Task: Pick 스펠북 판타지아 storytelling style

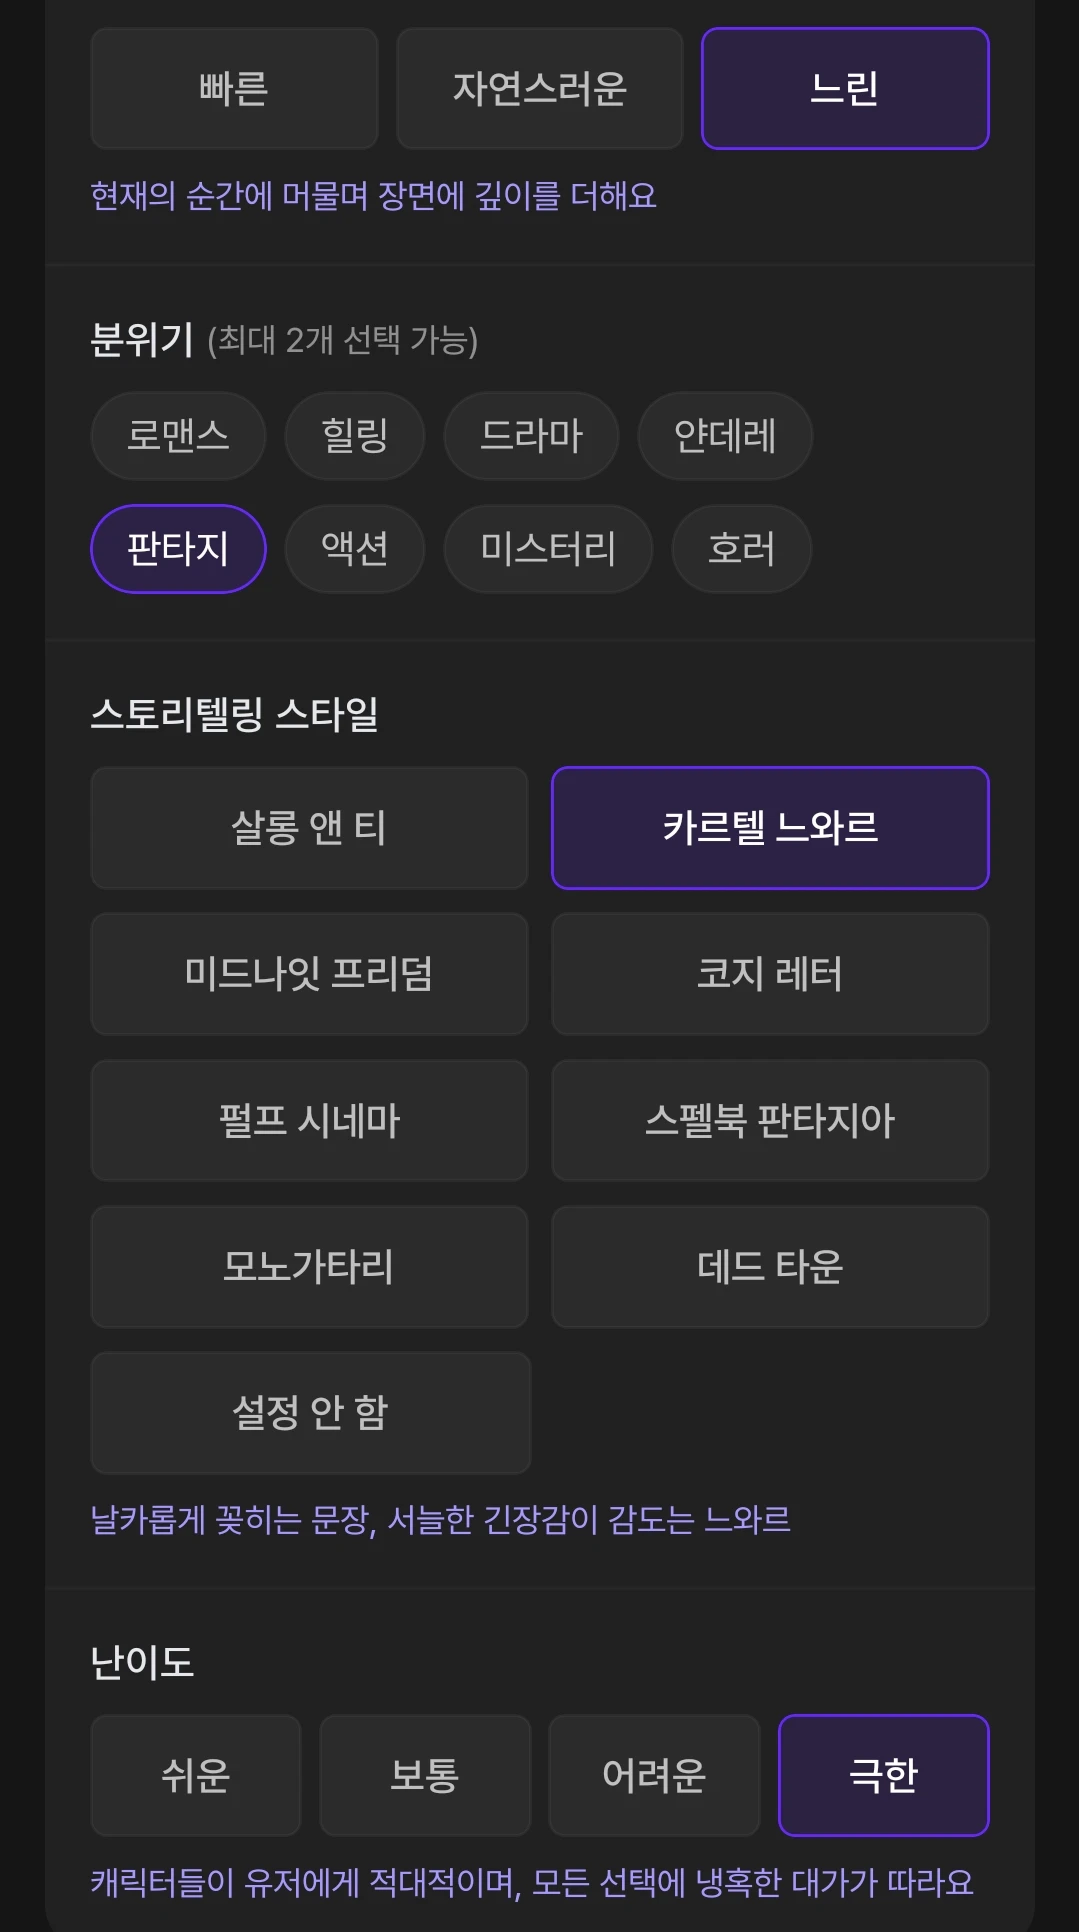Action: tap(770, 1120)
